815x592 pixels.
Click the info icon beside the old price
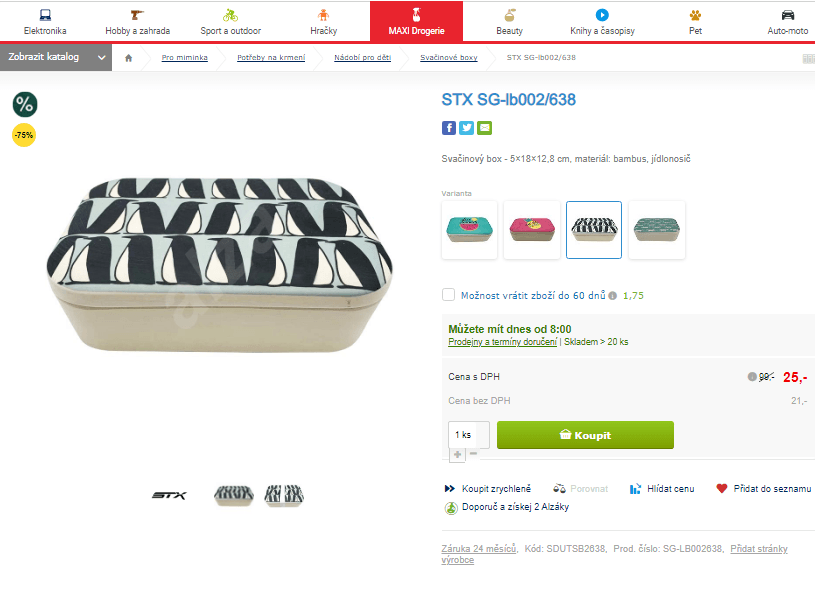[752, 377]
